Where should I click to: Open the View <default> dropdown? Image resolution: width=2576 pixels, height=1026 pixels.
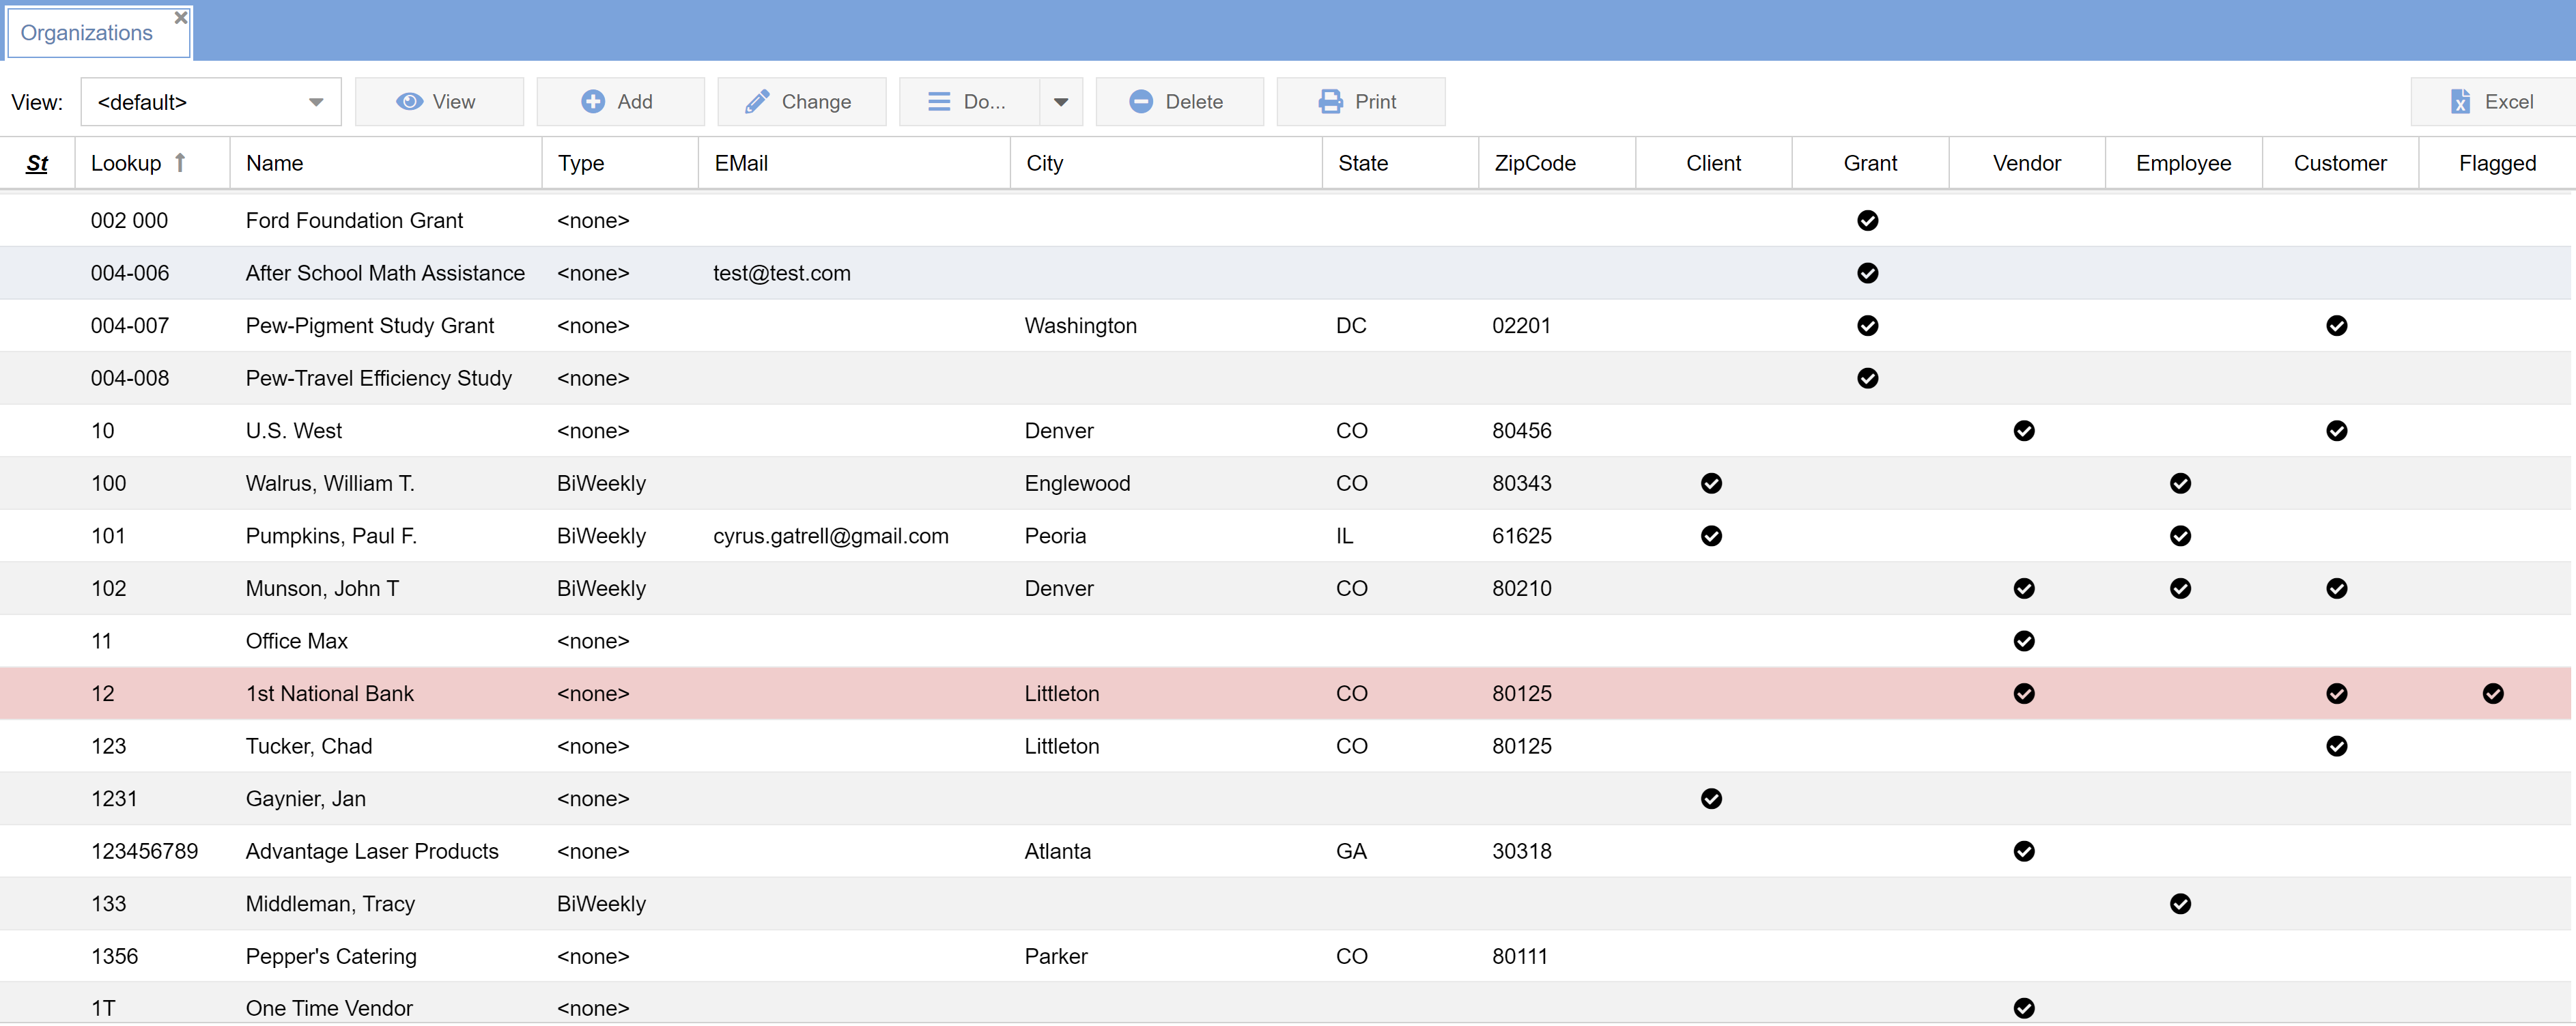click(x=211, y=102)
